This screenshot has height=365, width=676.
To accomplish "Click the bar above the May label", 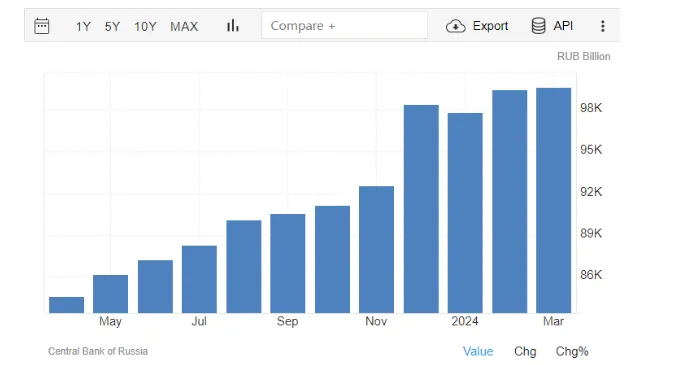I will 110,294.
